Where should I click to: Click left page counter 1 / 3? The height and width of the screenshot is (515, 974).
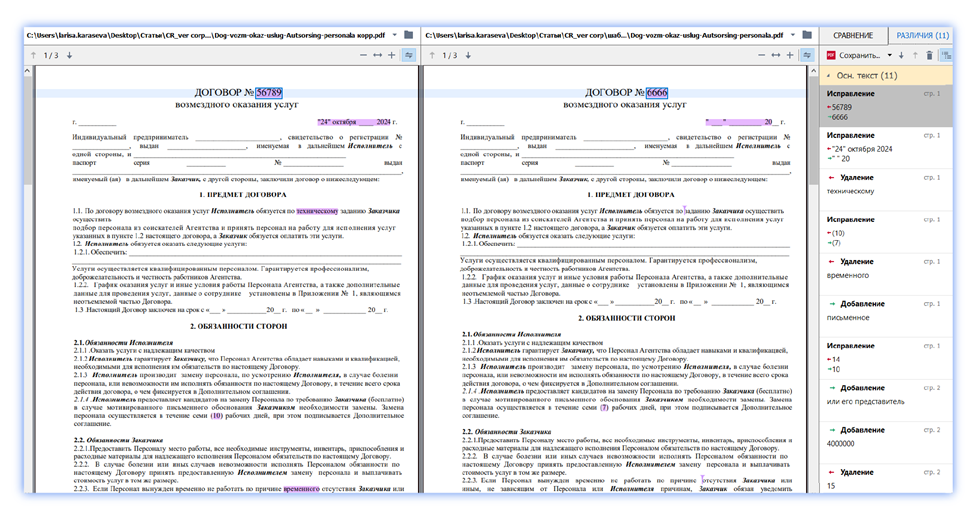[51, 55]
